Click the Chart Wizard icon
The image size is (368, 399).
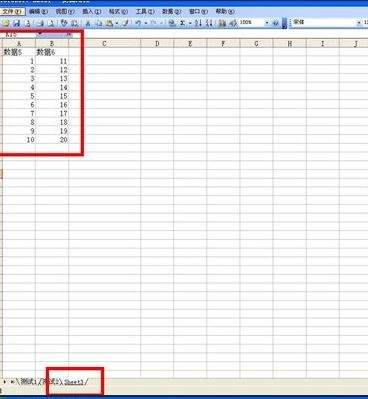point(222,23)
